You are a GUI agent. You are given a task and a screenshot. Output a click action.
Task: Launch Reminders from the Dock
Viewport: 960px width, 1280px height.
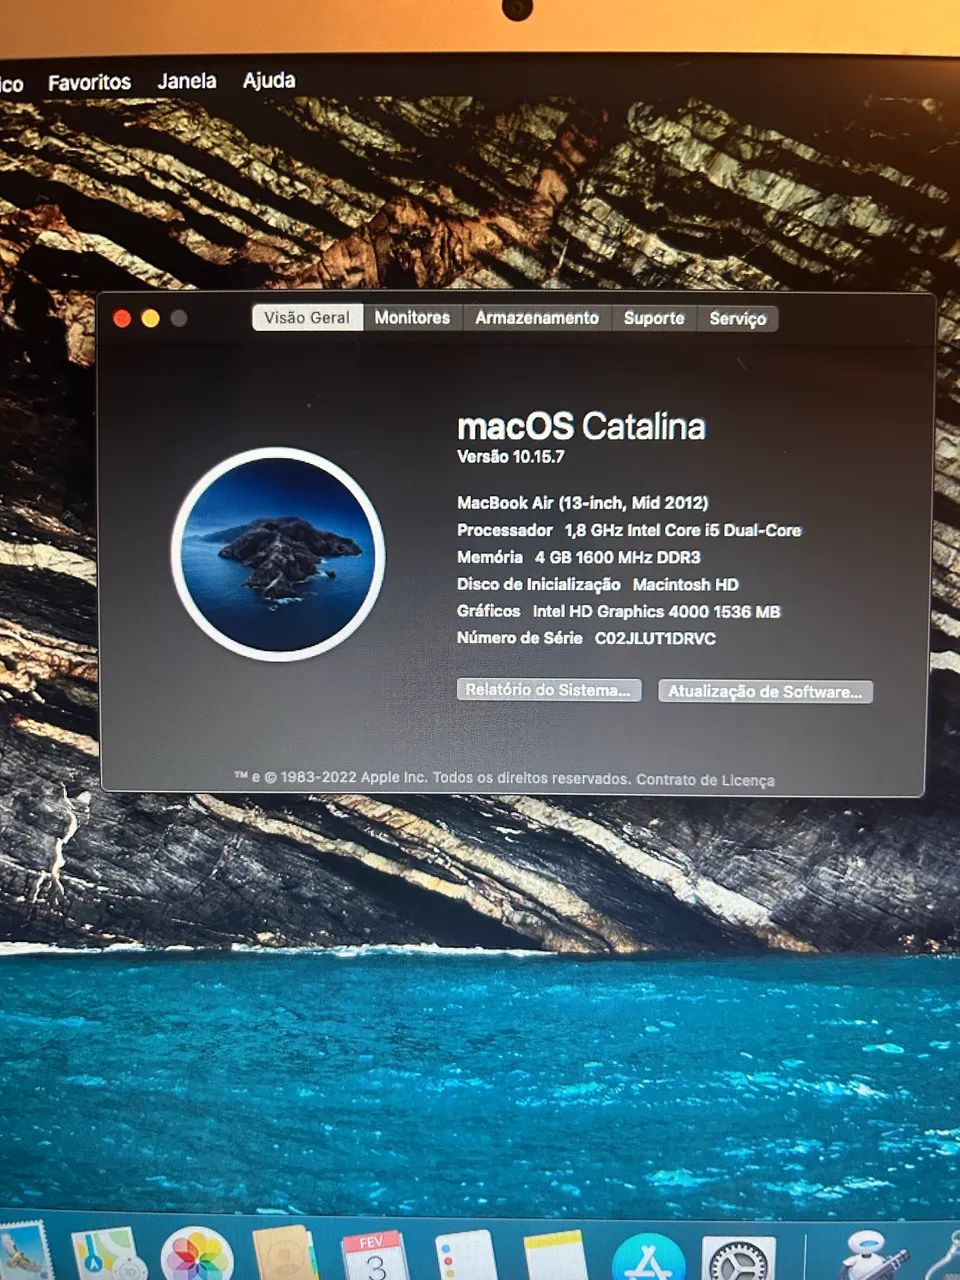[466, 1256]
